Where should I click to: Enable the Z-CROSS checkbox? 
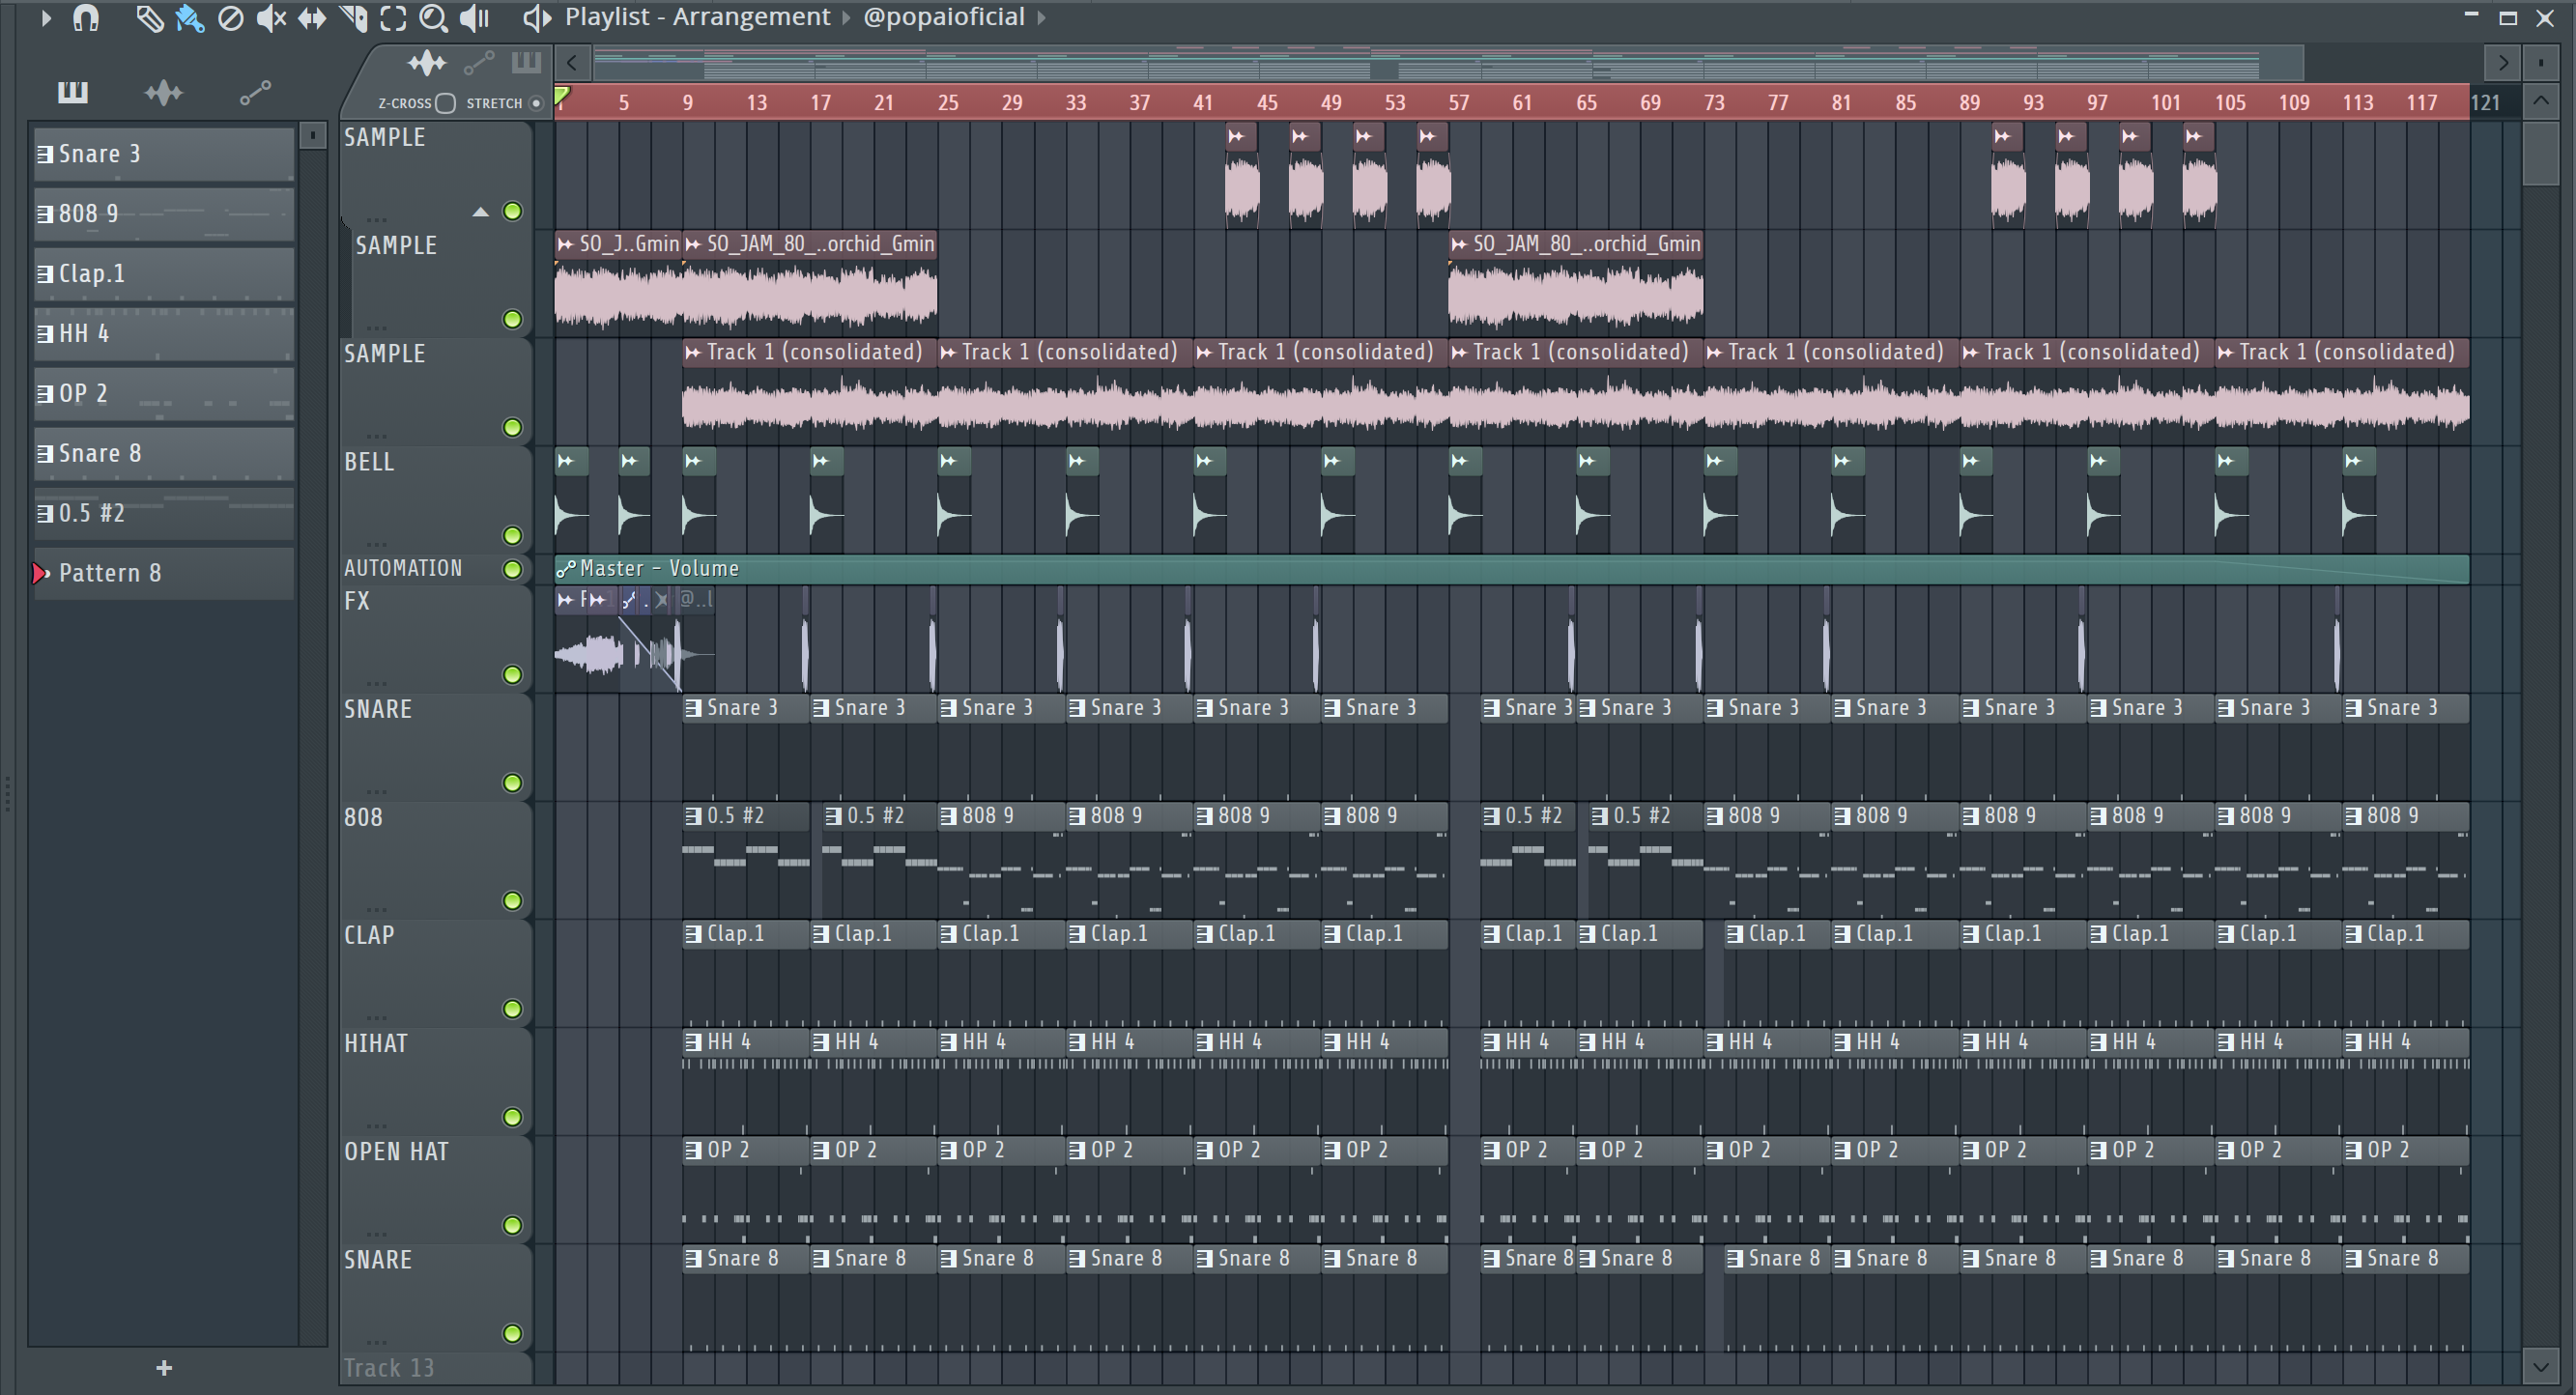pyautogui.click(x=446, y=103)
